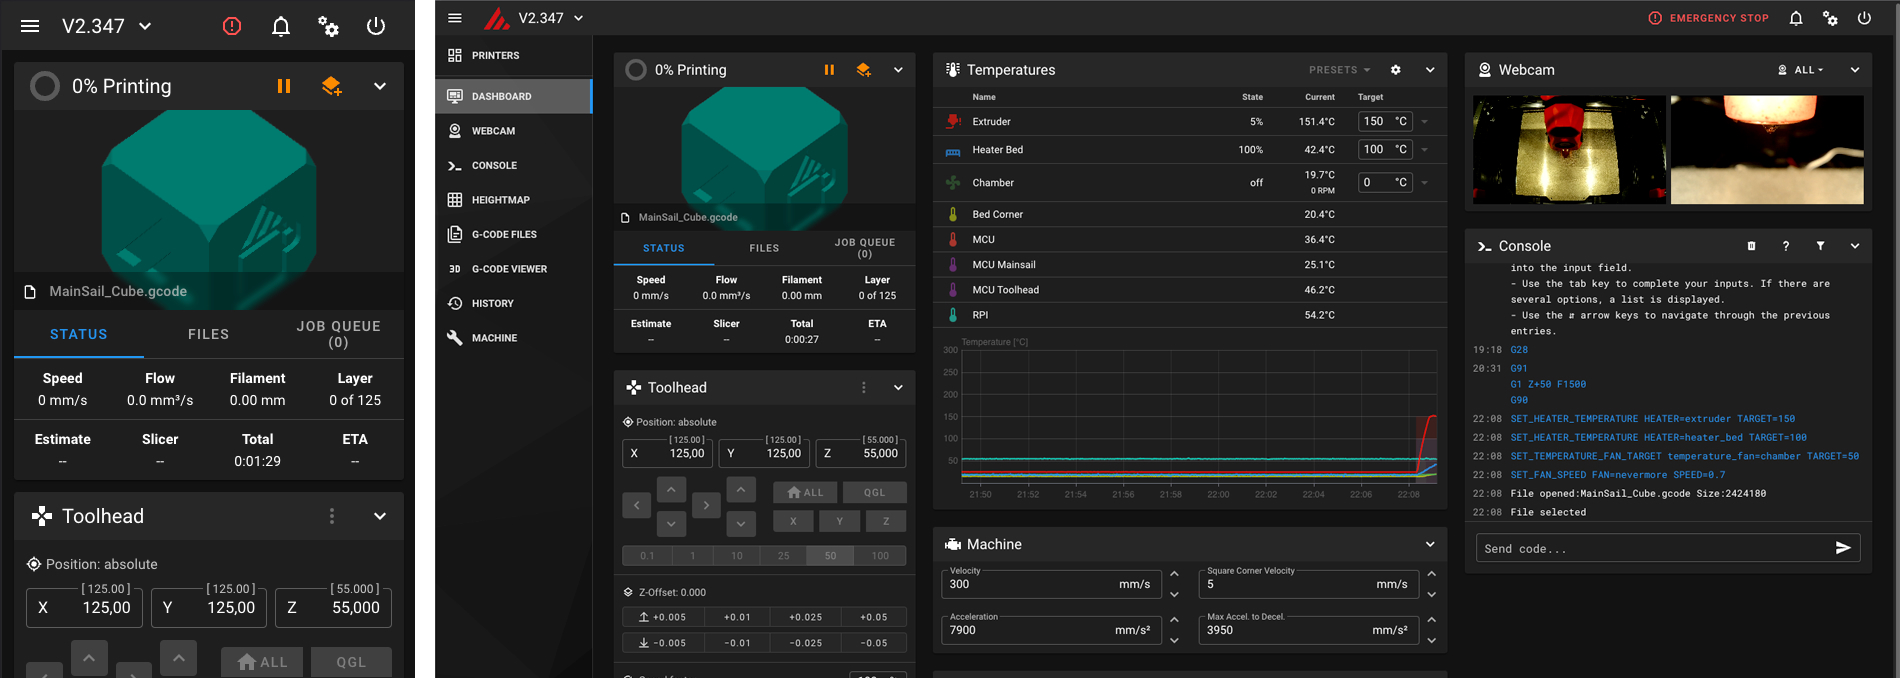Viewport: 1900px width, 678px height.
Task: Click the send code arrow icon
Action: pyautogui.click(x=1843, y=548)
